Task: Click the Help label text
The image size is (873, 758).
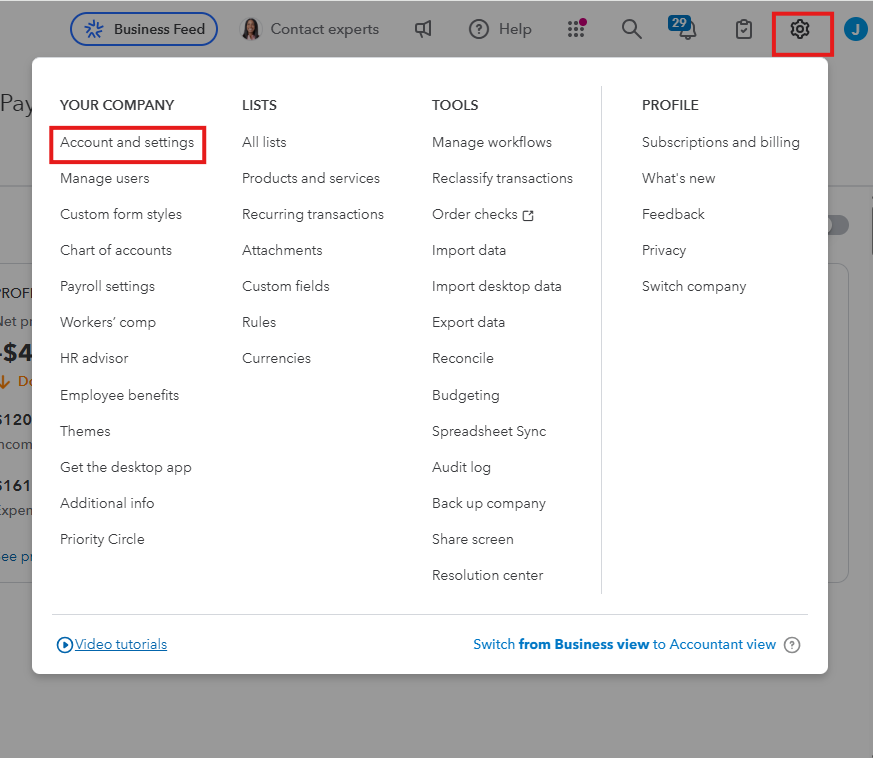Action: (515, 29)
